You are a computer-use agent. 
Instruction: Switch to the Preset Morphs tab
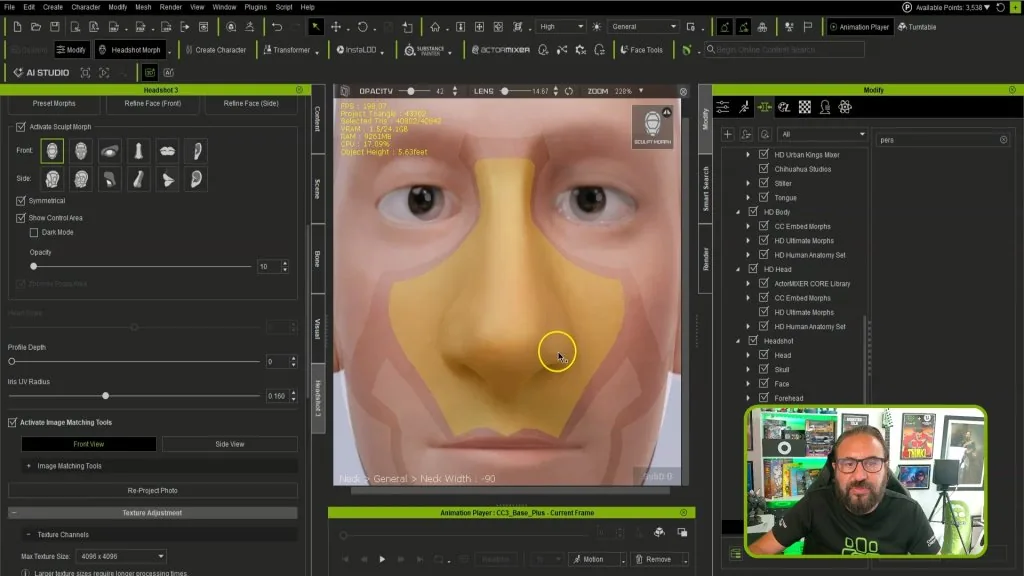coord(54,103)
